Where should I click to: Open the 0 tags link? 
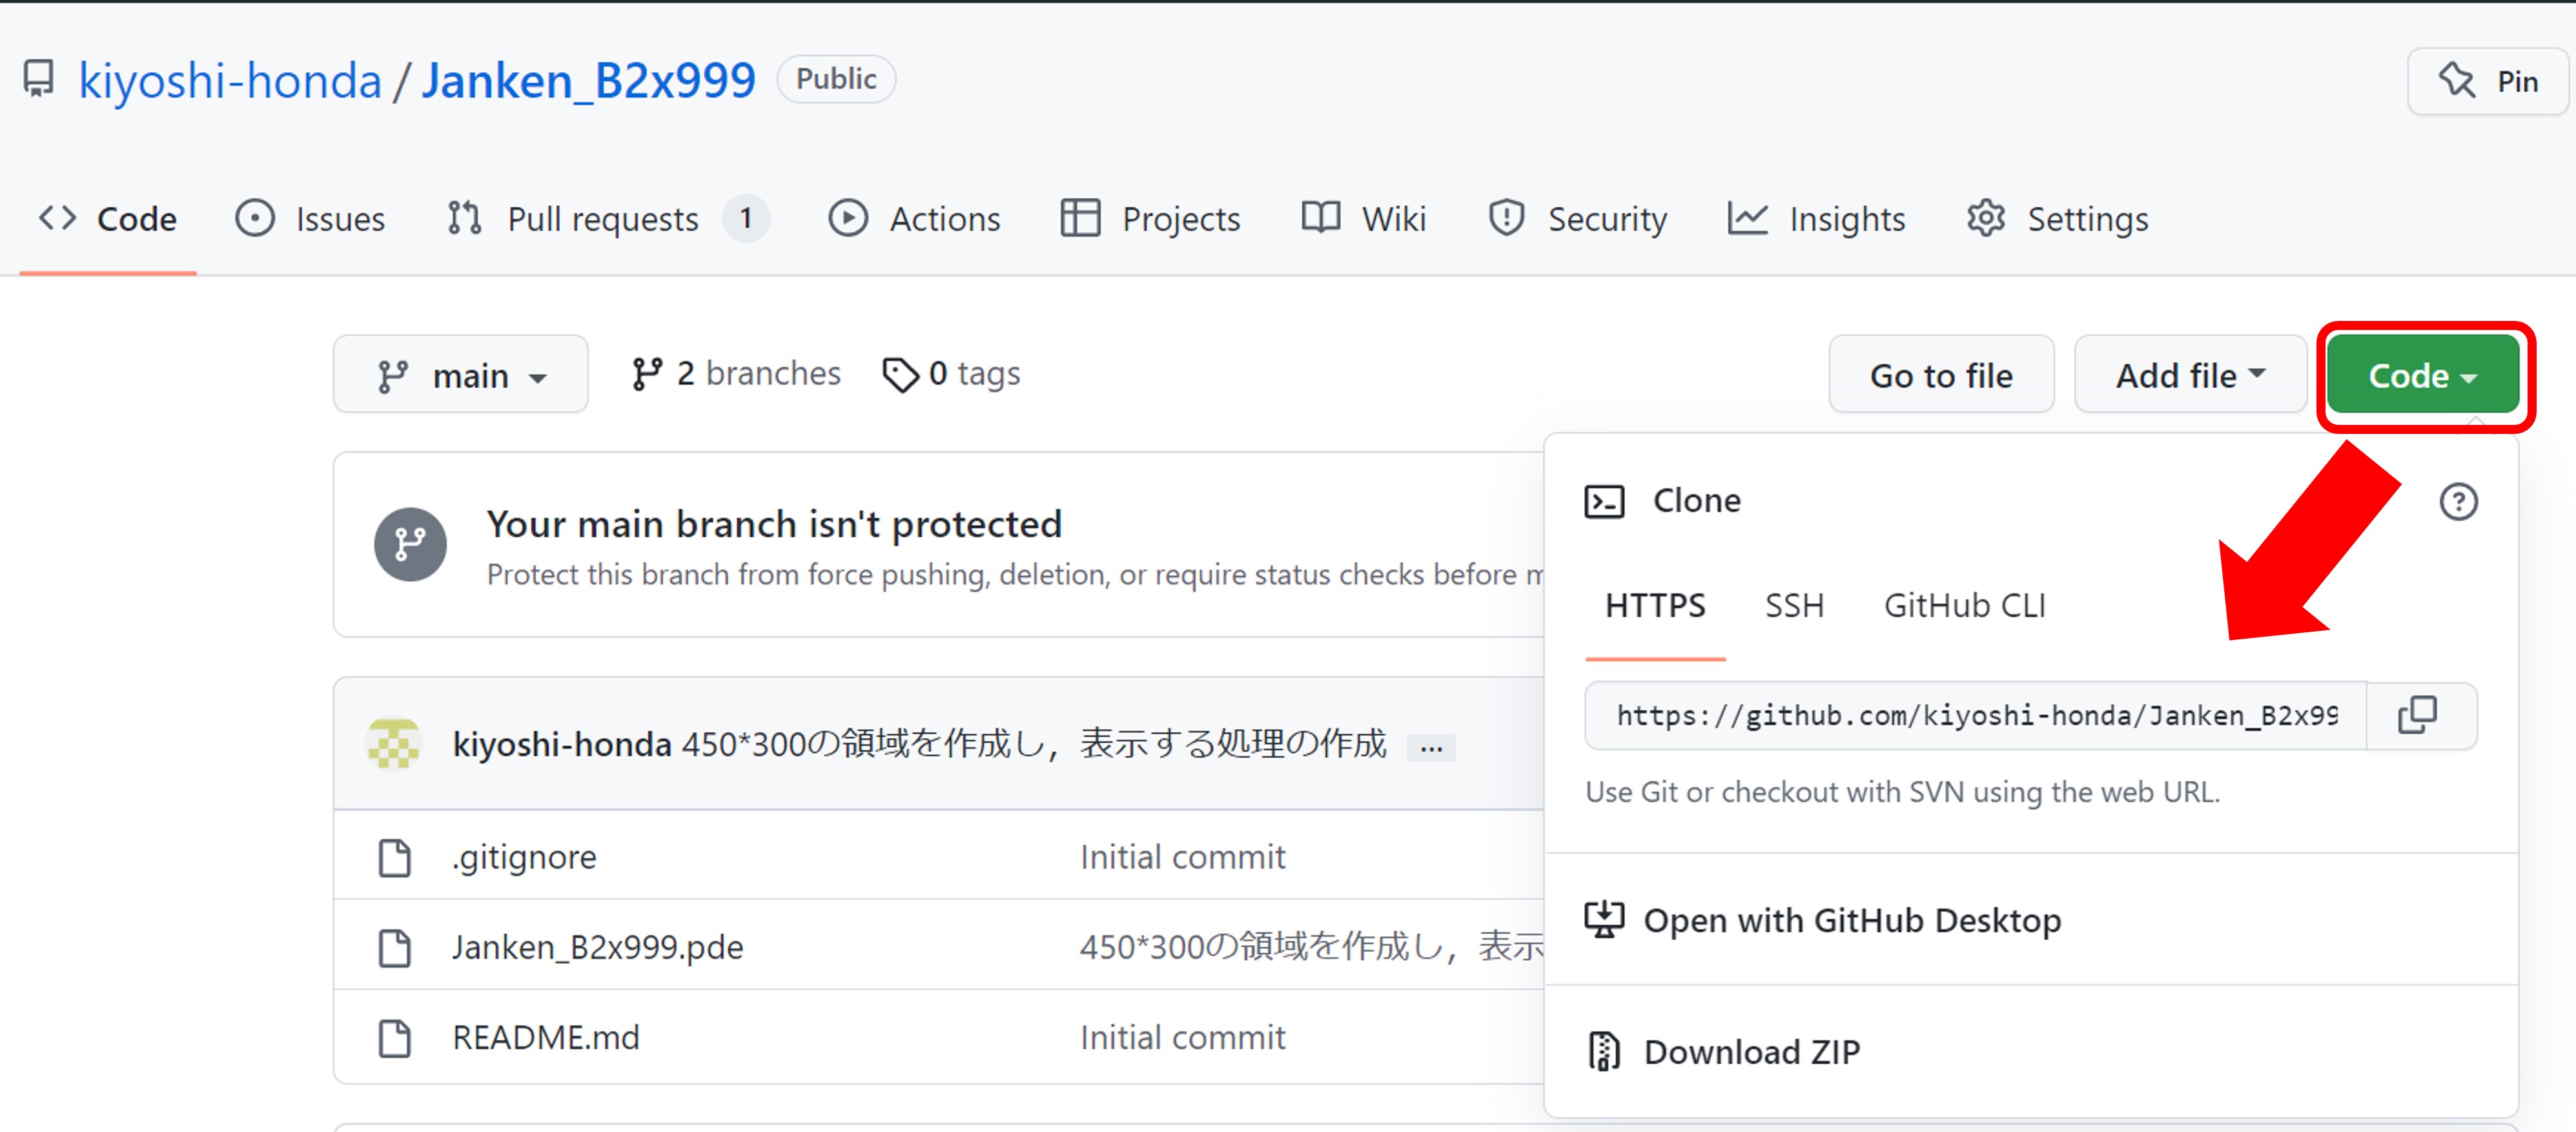coord(952,374)
